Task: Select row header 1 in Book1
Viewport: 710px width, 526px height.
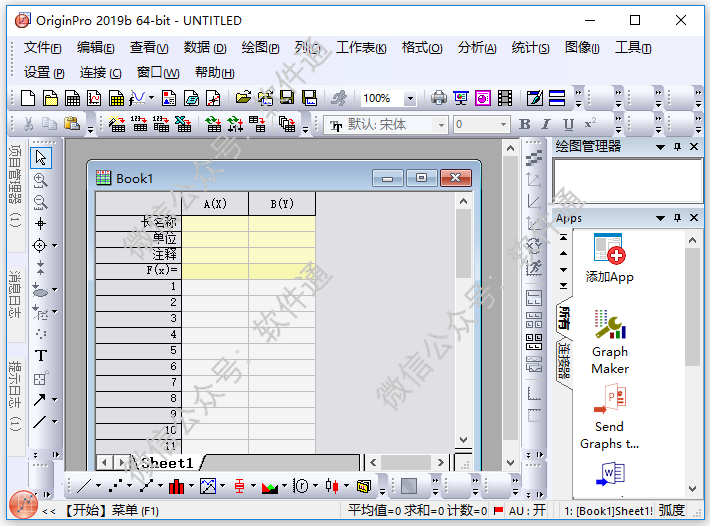Action: (138, 287)
